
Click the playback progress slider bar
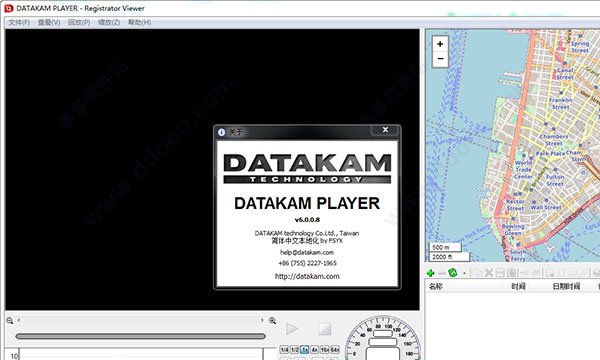(x=140, y=336)
